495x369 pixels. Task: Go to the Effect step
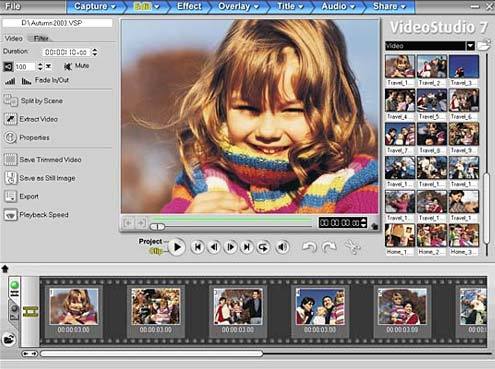tap(189, 6)
